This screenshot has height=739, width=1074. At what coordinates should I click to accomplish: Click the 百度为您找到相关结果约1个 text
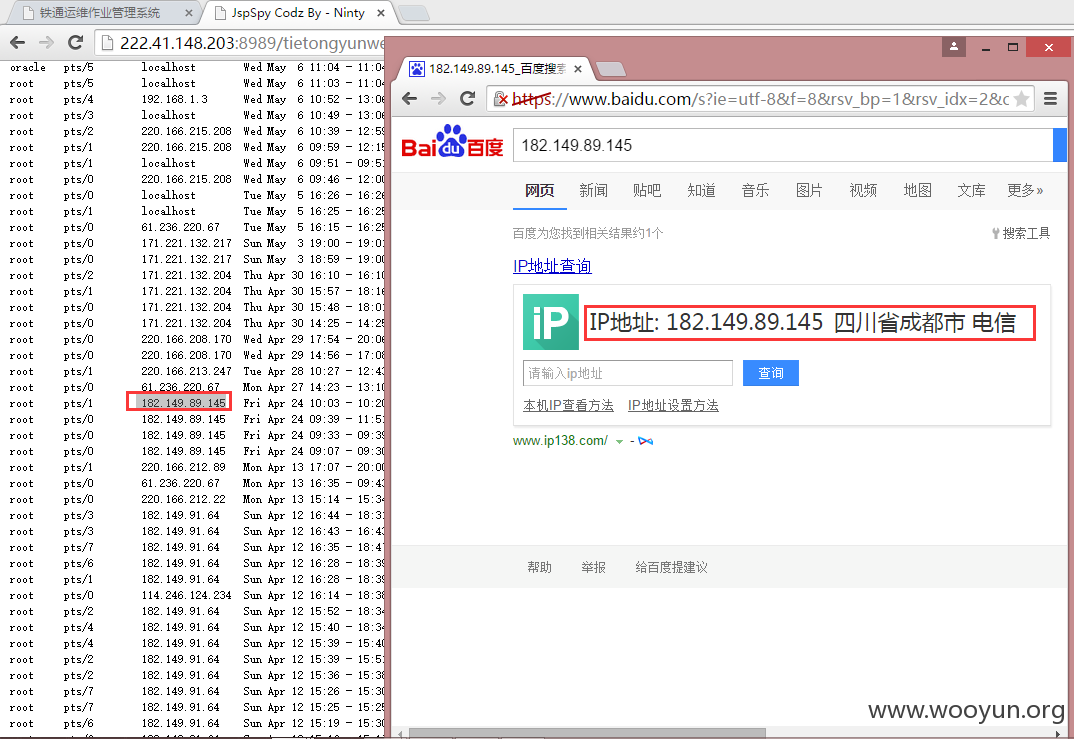coord(588,234)
